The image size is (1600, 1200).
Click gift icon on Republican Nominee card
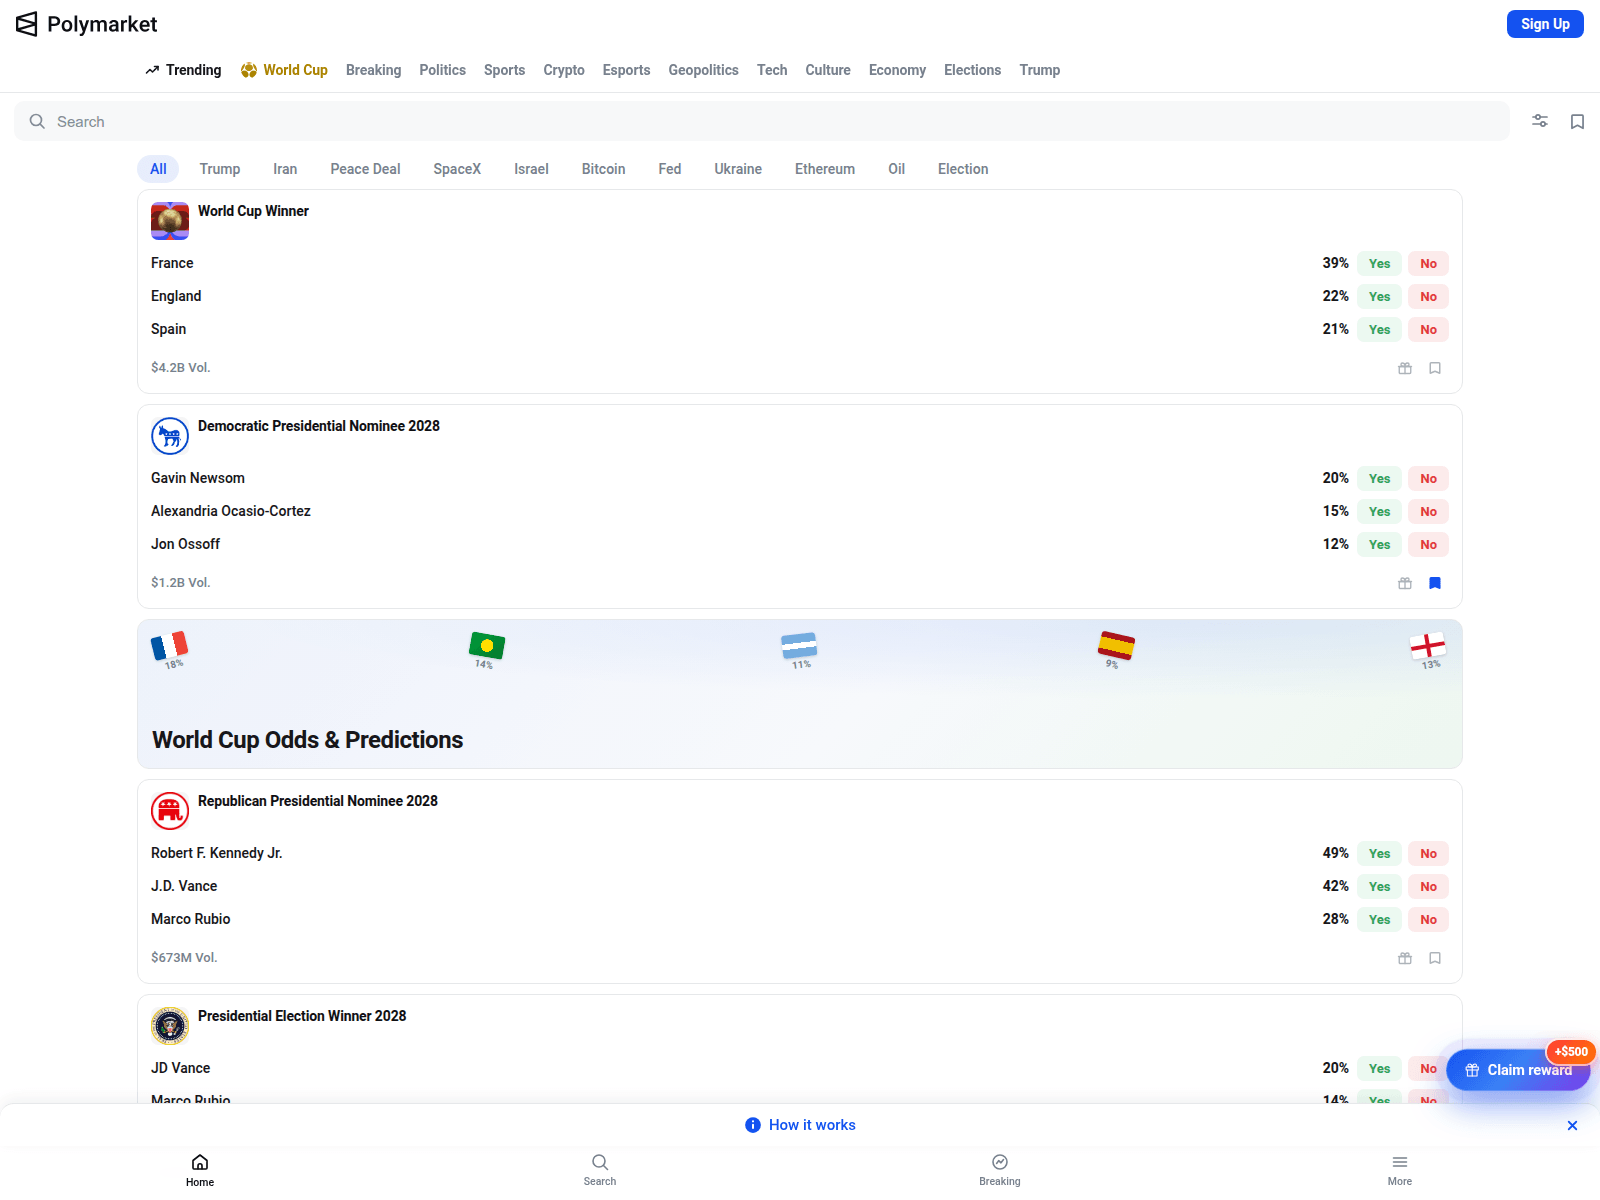coord(1405,958)
